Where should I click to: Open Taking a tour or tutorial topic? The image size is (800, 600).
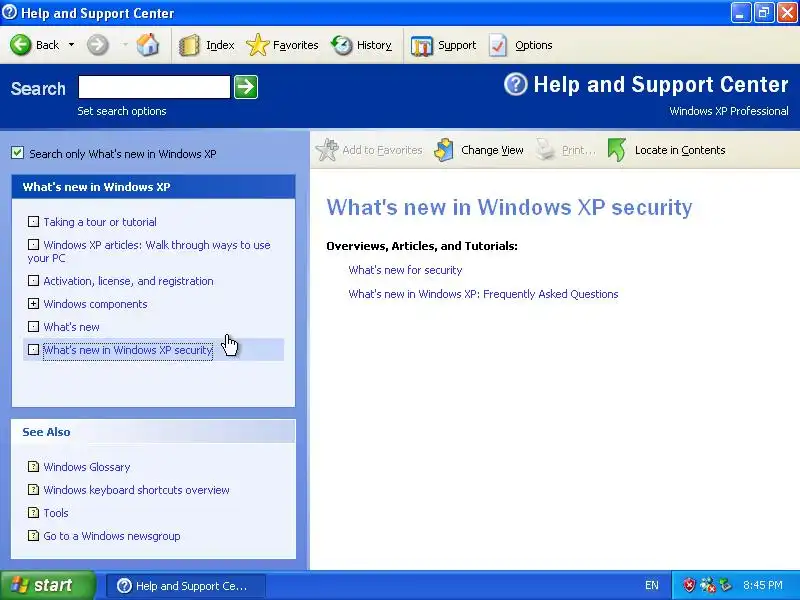(x=100, y=222)
